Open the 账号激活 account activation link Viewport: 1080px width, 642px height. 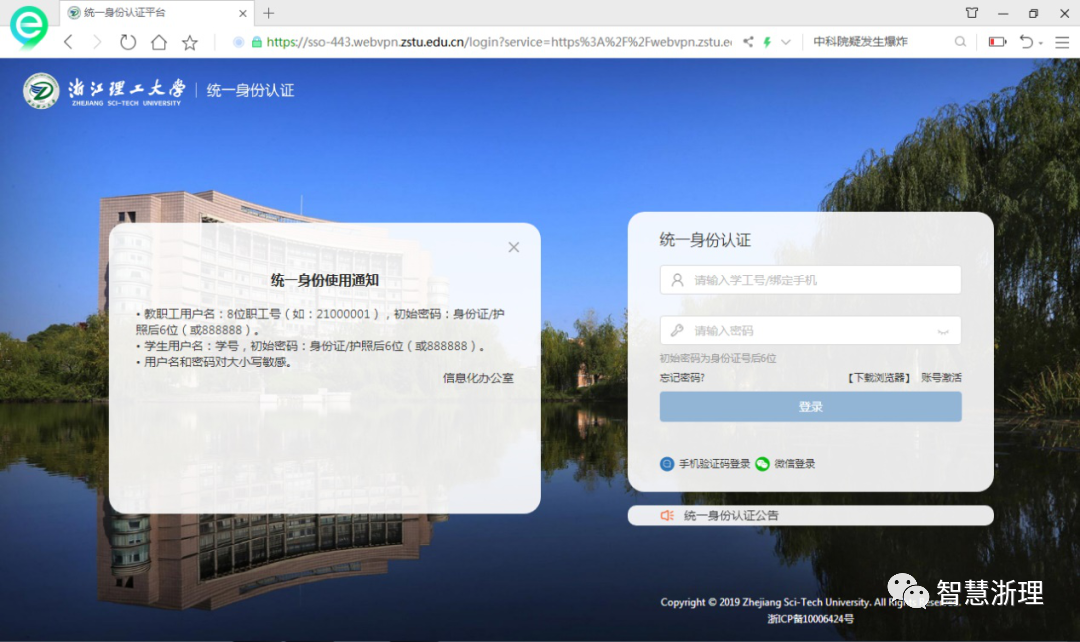(941, 378)
